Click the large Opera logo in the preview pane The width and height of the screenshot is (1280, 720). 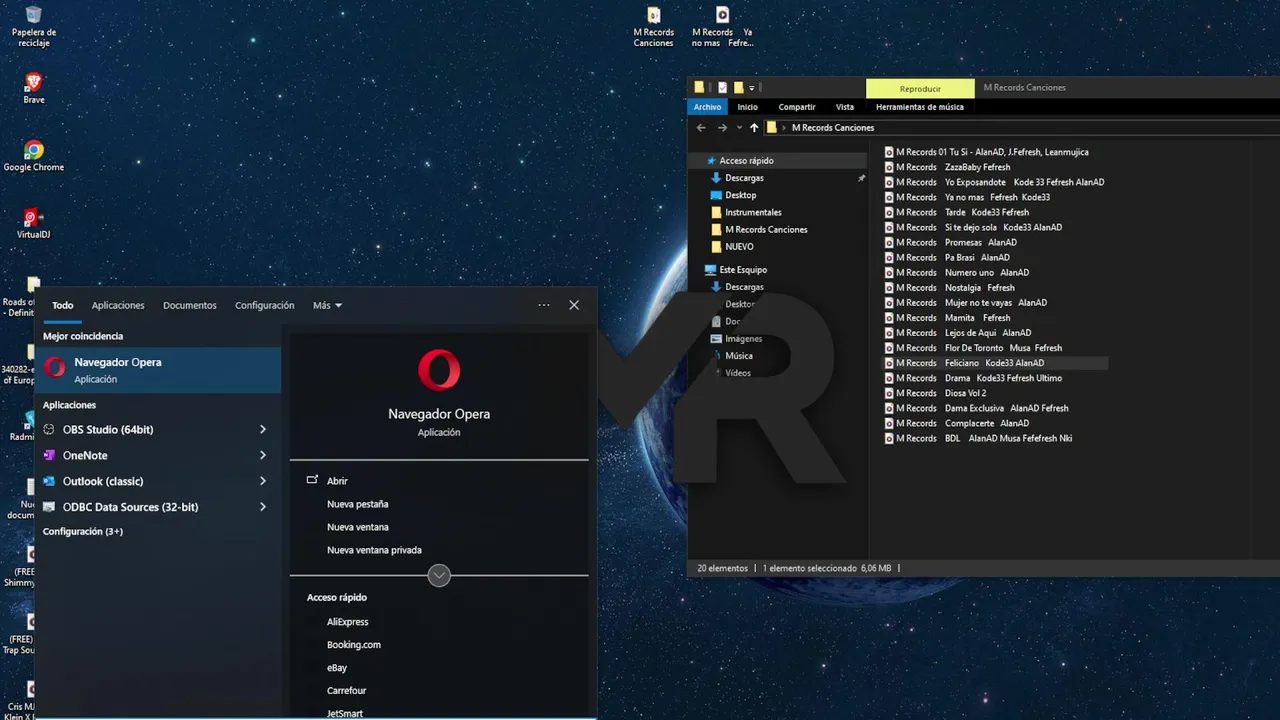(x=439, y=370)
